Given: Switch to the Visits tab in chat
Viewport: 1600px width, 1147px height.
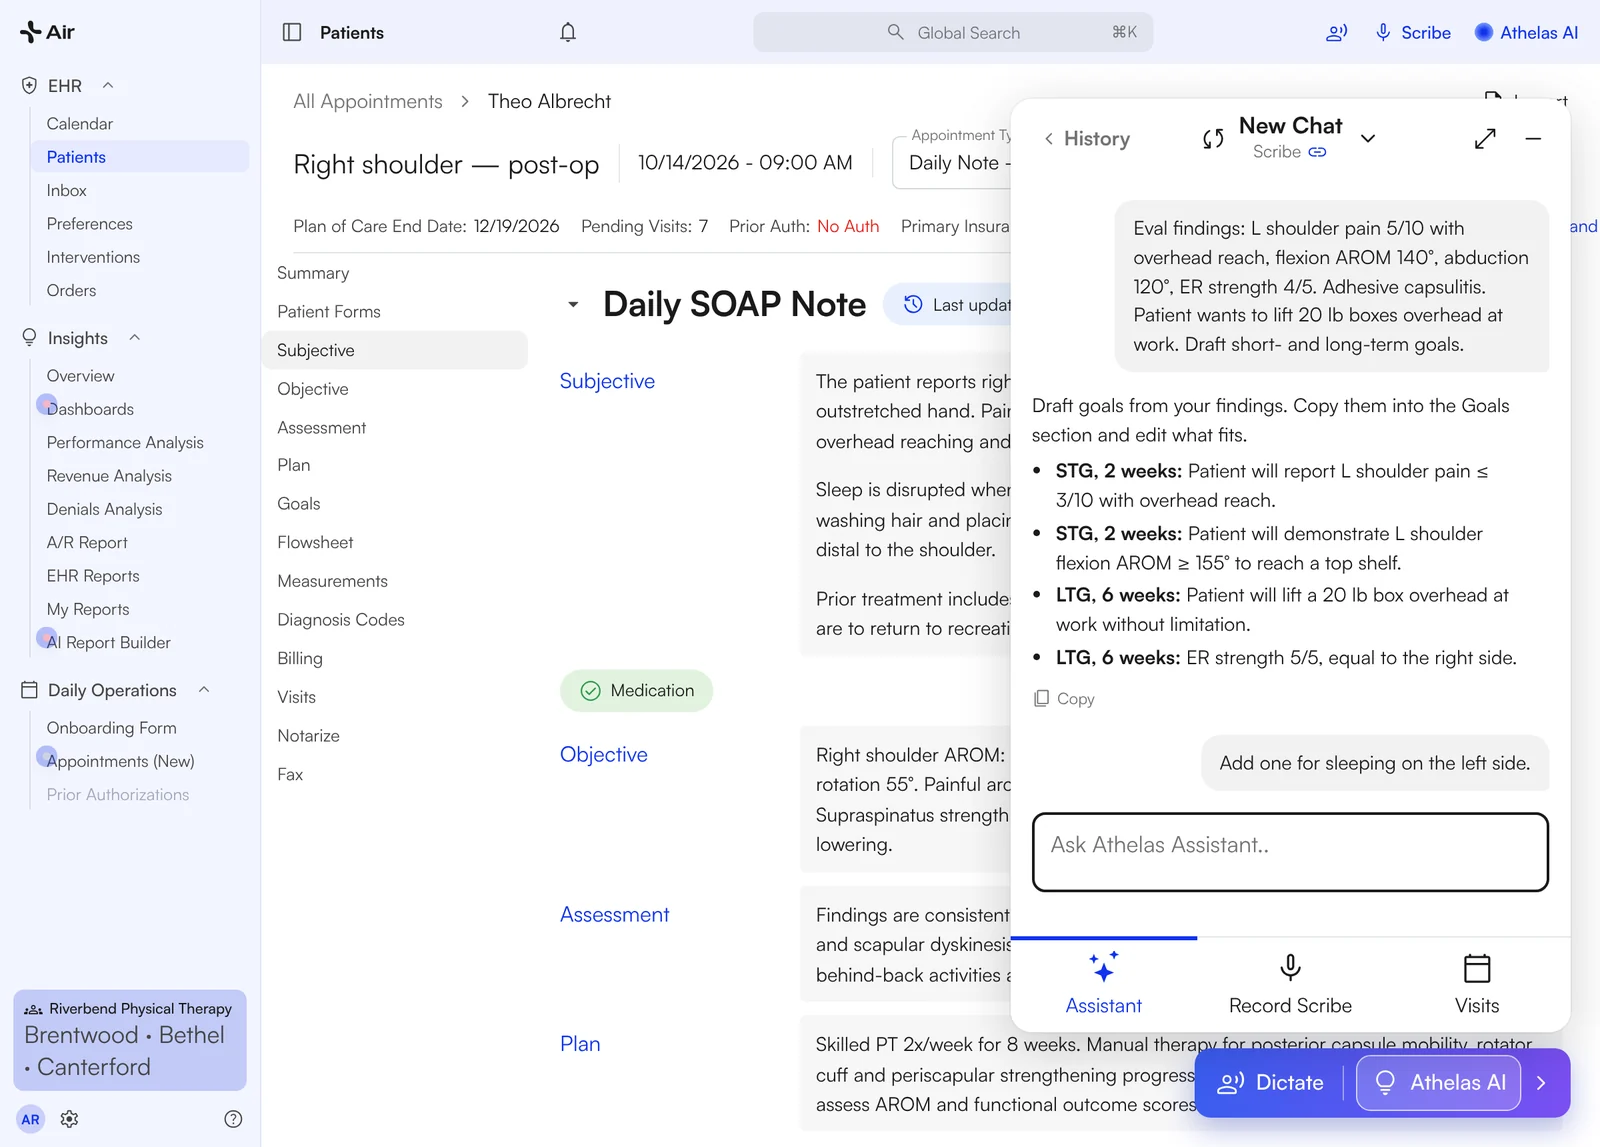Looking at the screenshot, I should click(x=1477, y=984).
